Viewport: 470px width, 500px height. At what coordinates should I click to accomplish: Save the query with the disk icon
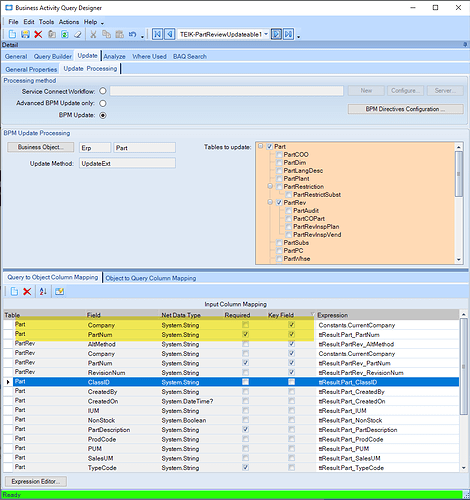pos(25,34)
